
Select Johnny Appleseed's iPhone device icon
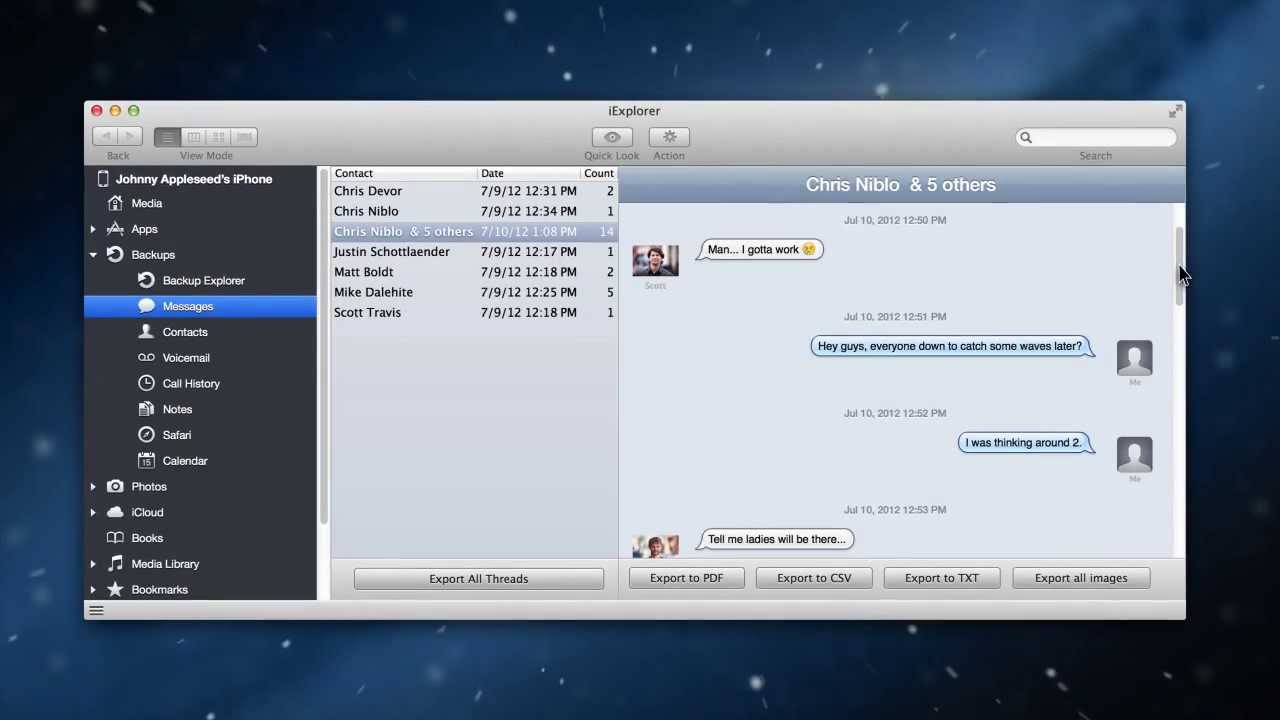click(102, 179)
